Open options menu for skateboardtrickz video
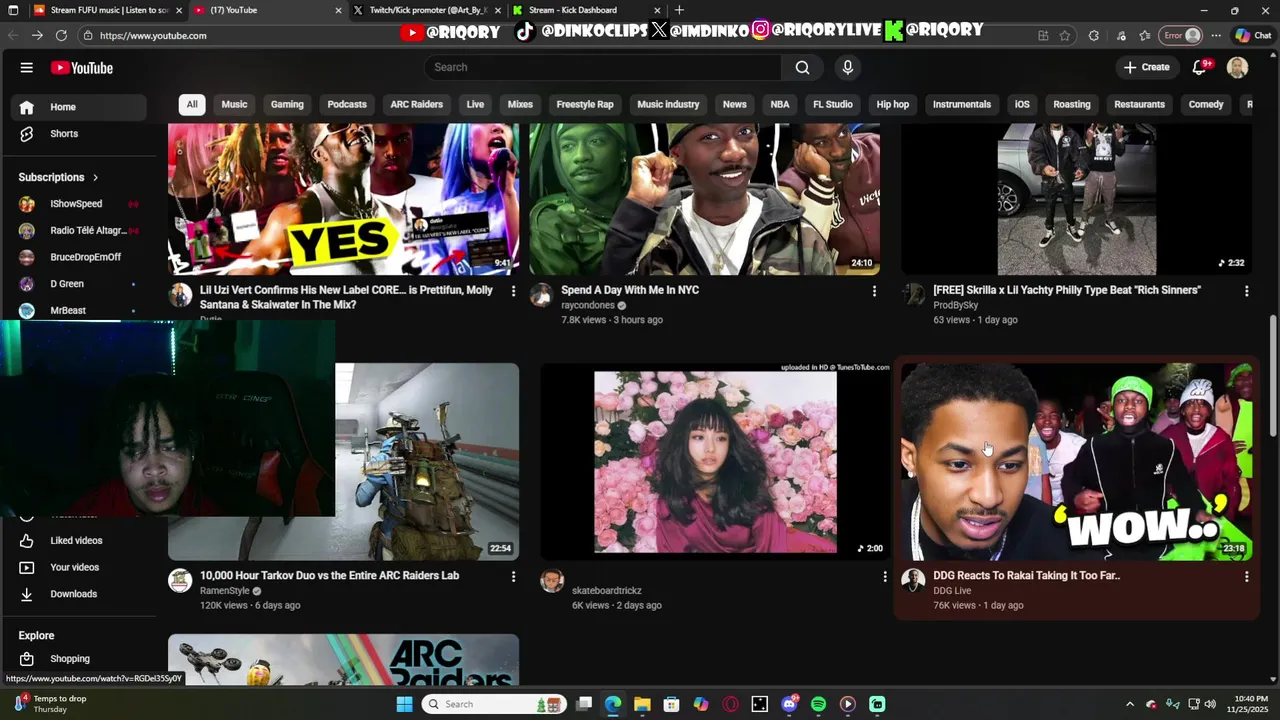 point(884,577)
